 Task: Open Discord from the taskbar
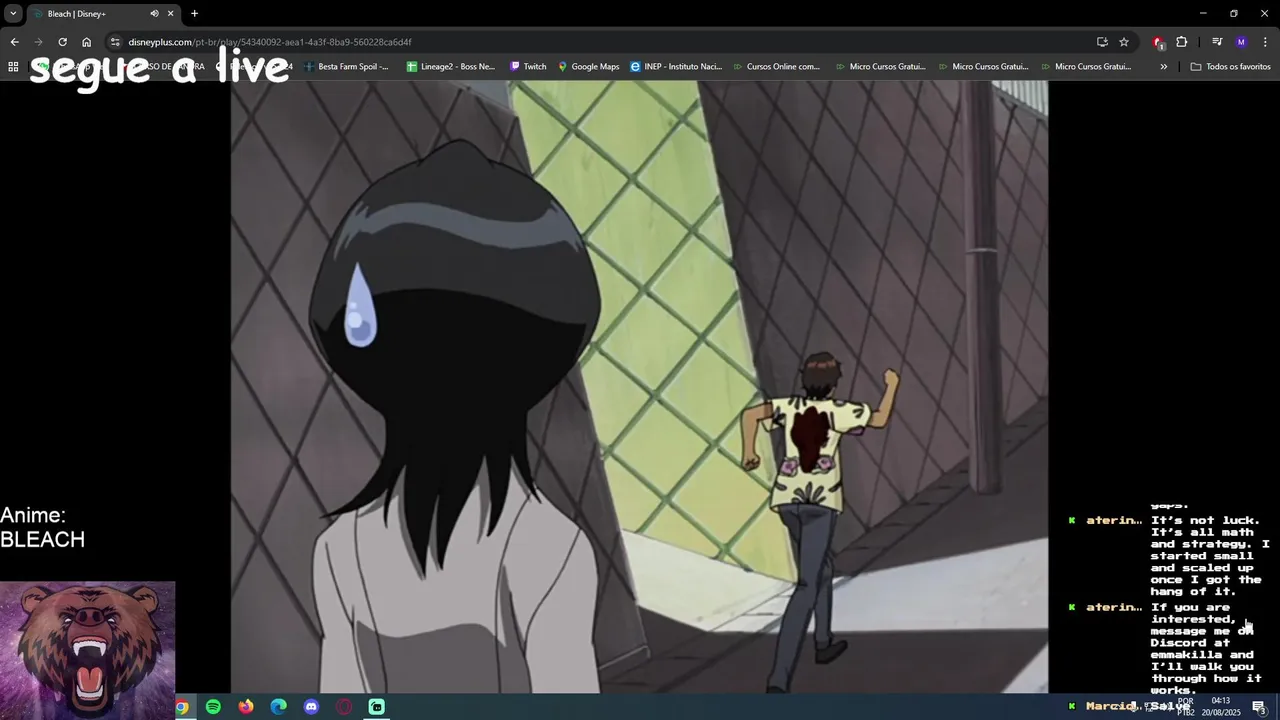point(311,707)
